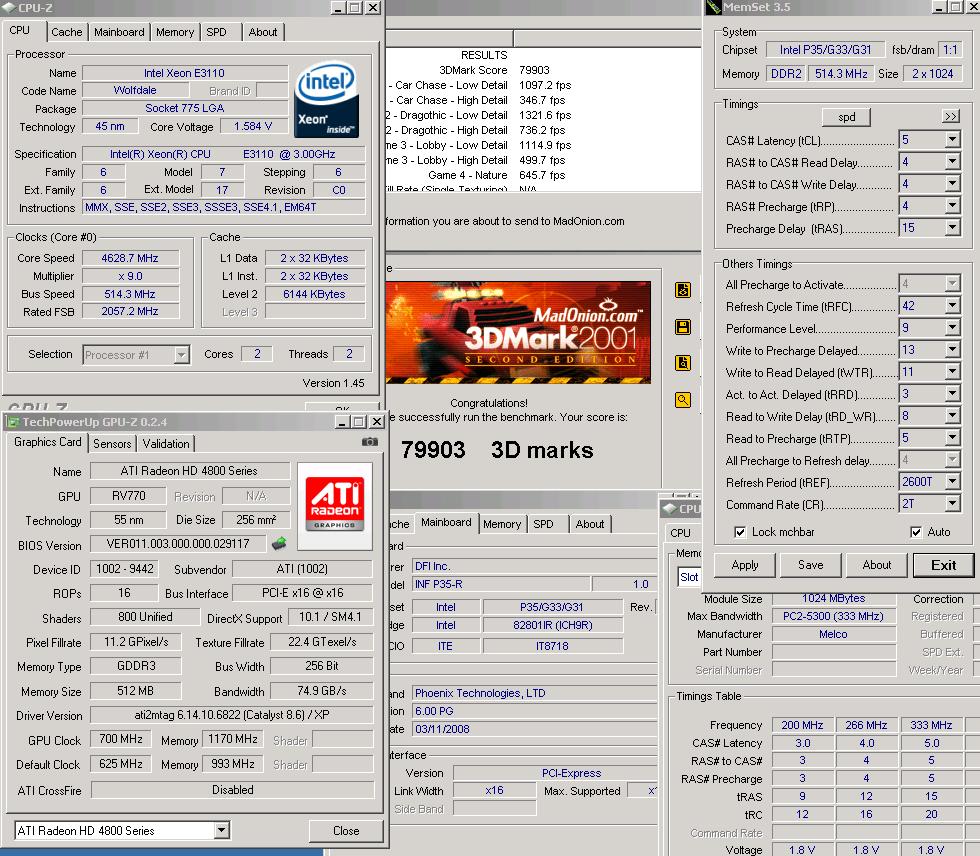Click the Driver Version field in GPU-Z

(232, 715)
